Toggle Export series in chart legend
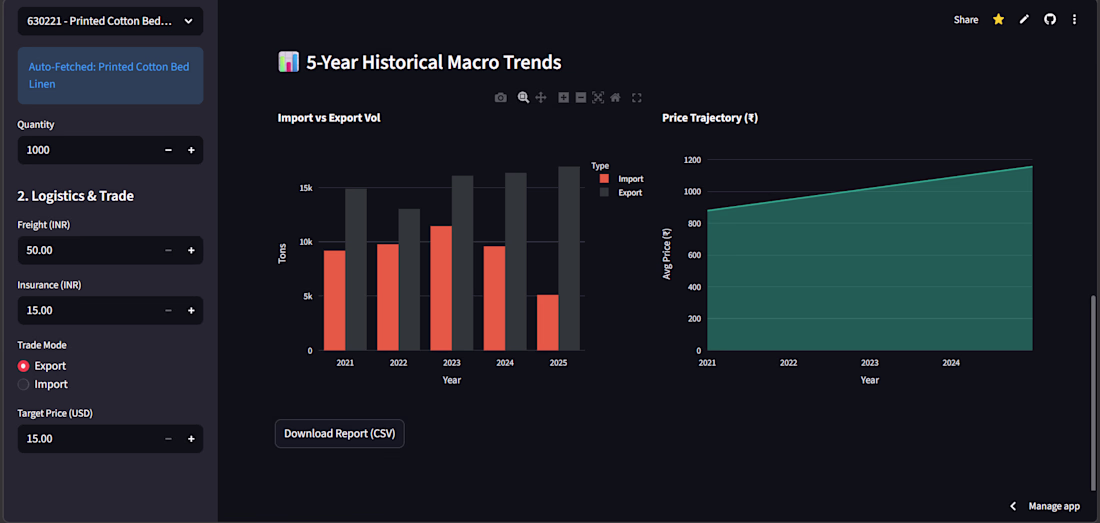This screenshot has width=1100, height=523. 621,192
